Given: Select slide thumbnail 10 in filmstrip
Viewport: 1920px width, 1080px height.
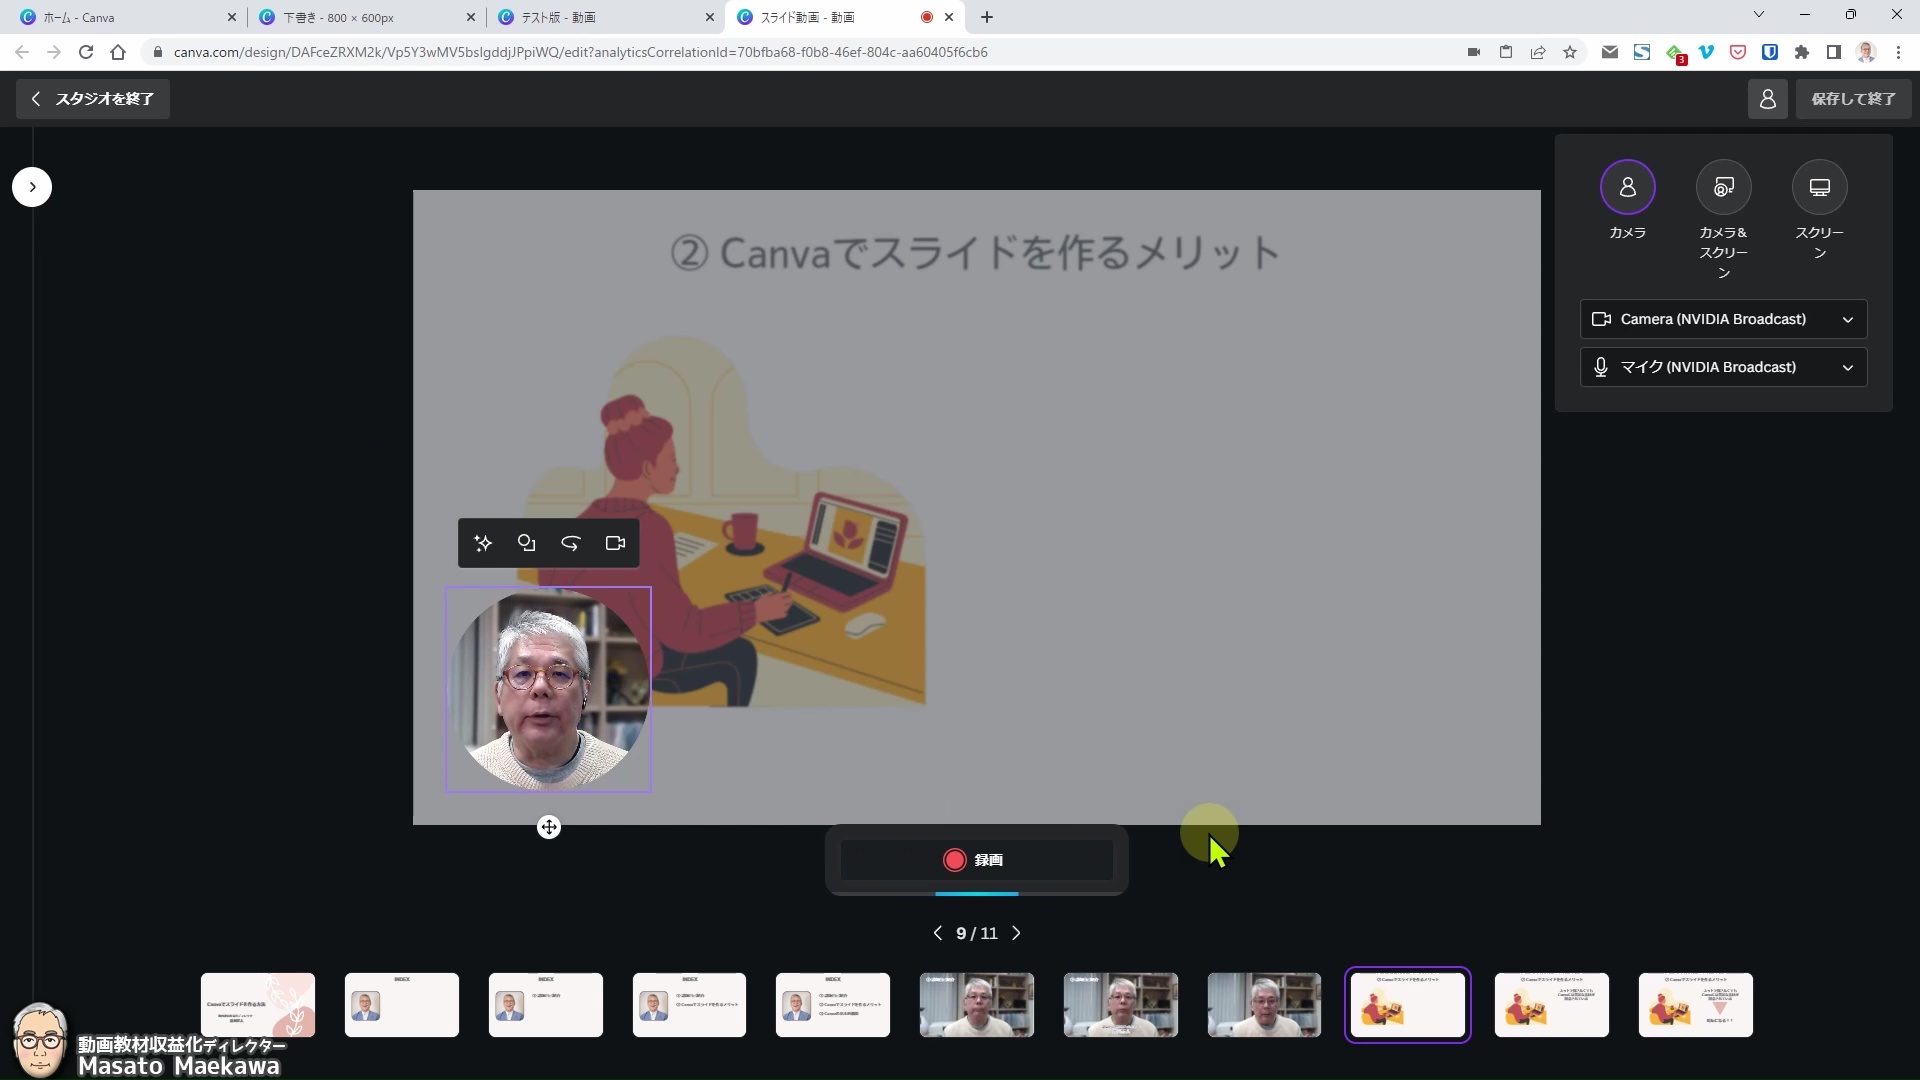Looking at the screenshot, I should tap(1552, 1005).
